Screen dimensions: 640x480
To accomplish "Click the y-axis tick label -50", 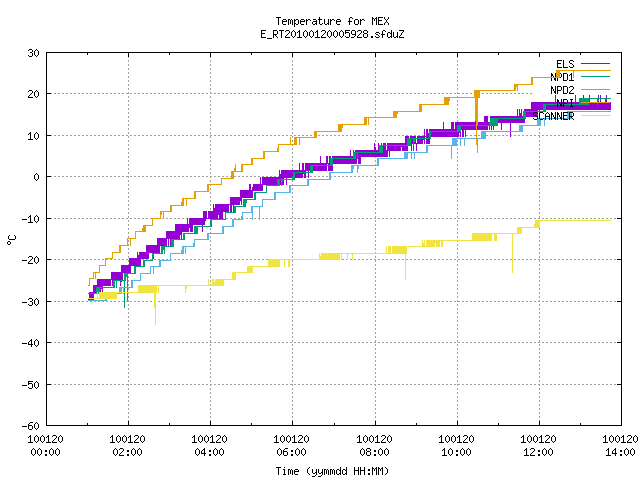I will tap(31, 384).
